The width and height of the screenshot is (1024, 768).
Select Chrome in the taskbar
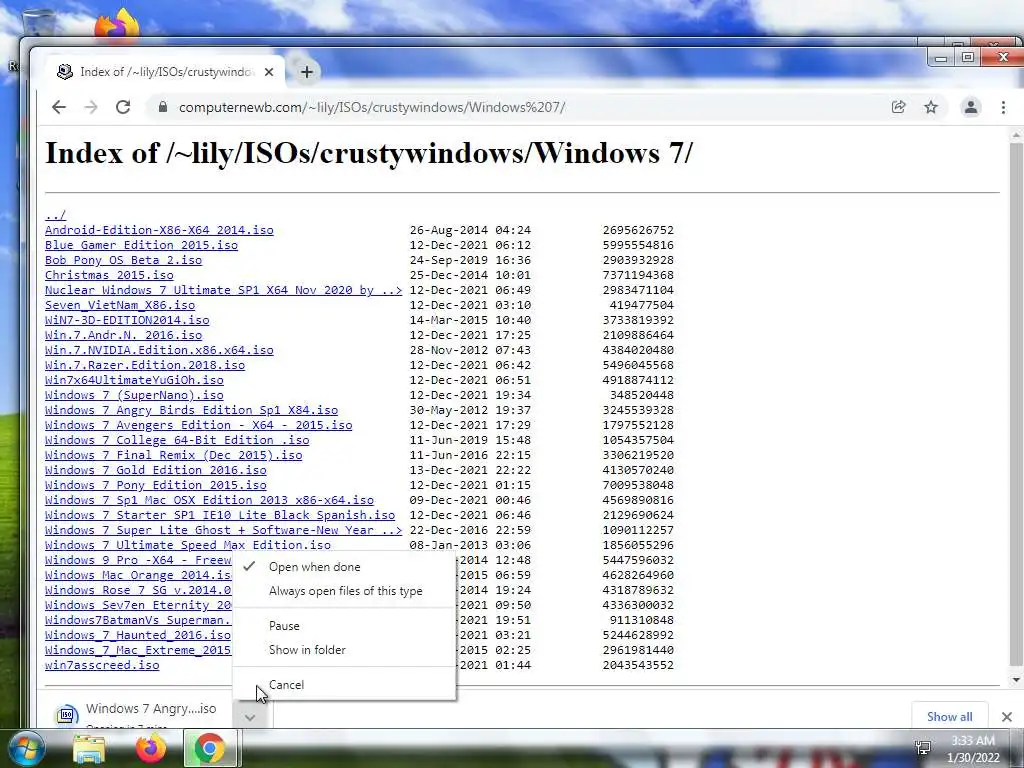210,748
